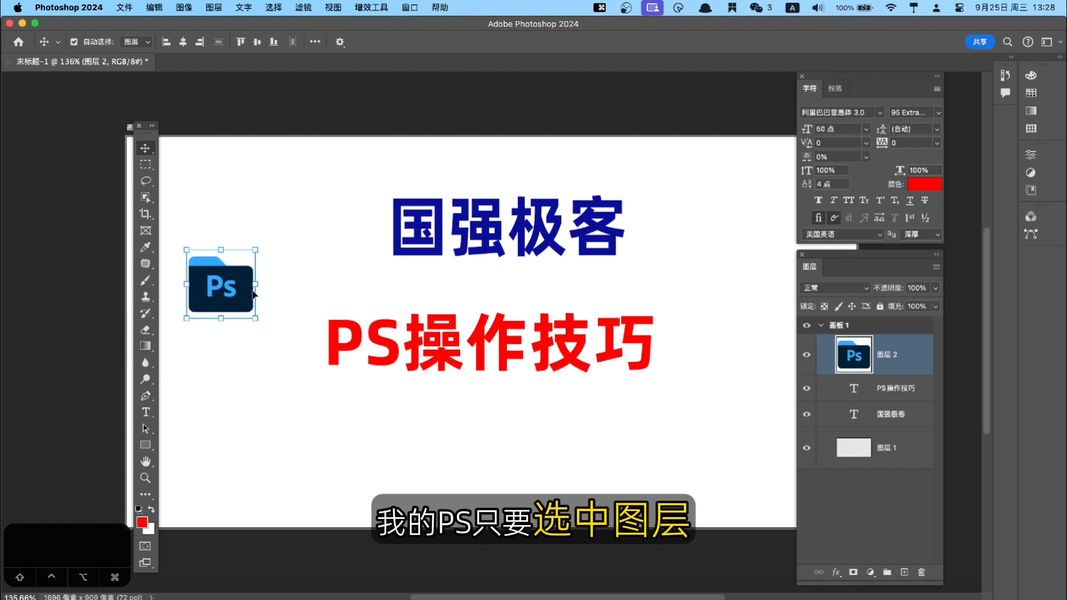
Task: Open the Photoshop search icon
Action: pos(1007,41)
